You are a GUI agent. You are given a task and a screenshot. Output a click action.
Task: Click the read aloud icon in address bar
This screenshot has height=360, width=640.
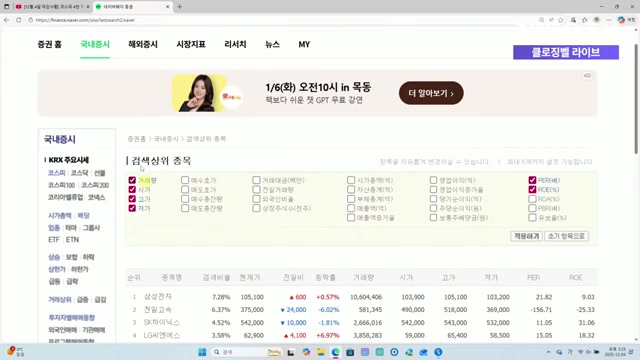coord(551,20)
